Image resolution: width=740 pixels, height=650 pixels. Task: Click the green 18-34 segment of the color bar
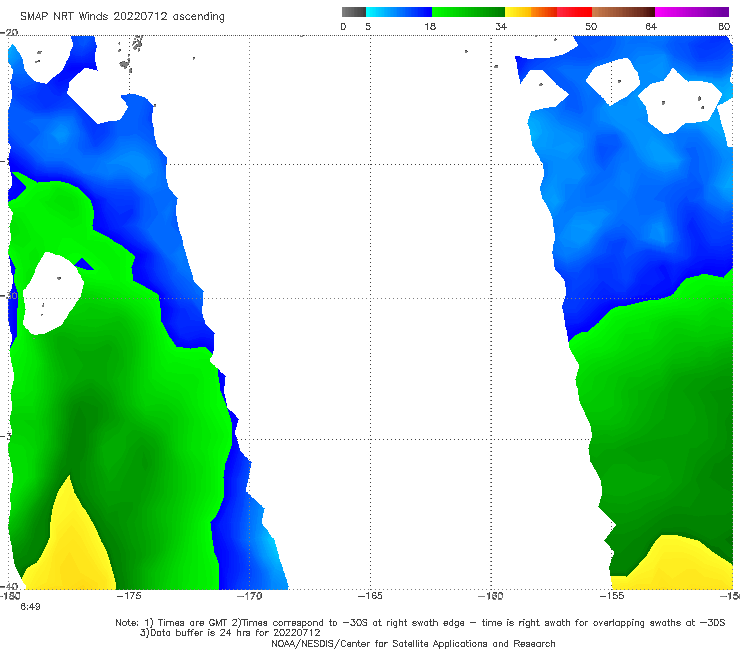[468, 12]
